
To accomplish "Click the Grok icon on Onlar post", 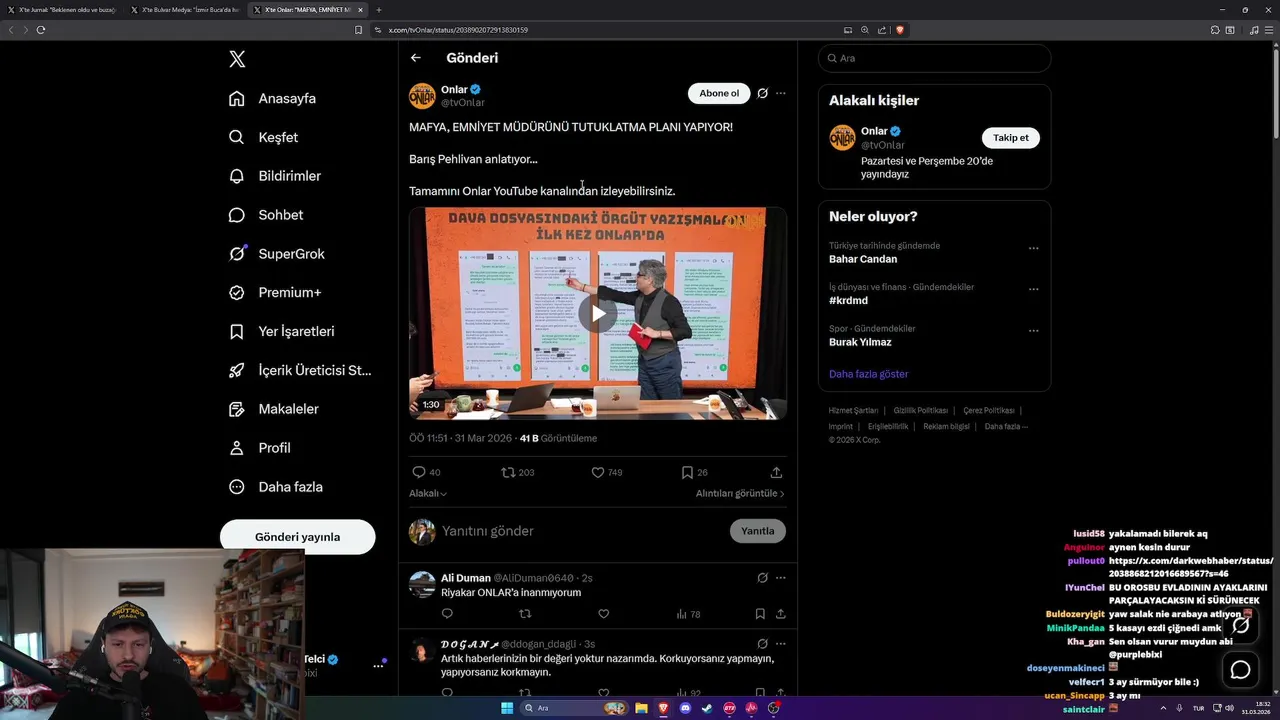I will [x=762, y=93].
